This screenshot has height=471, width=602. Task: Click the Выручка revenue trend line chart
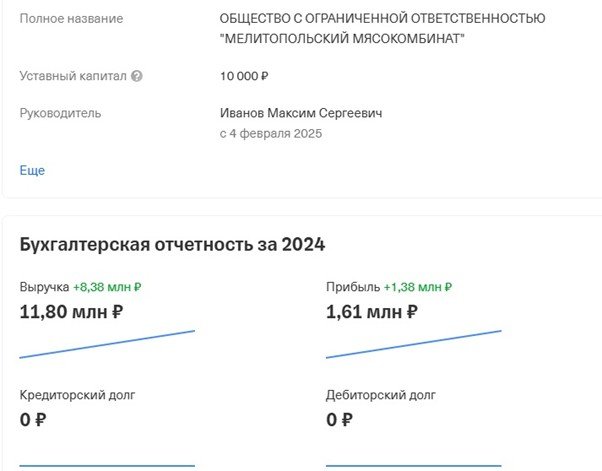(107, 343)
